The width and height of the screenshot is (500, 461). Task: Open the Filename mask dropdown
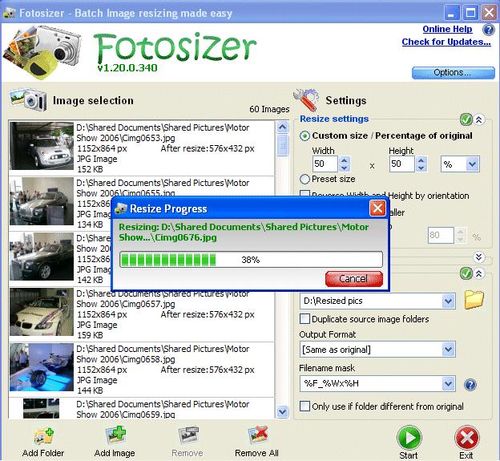point(448,384)
